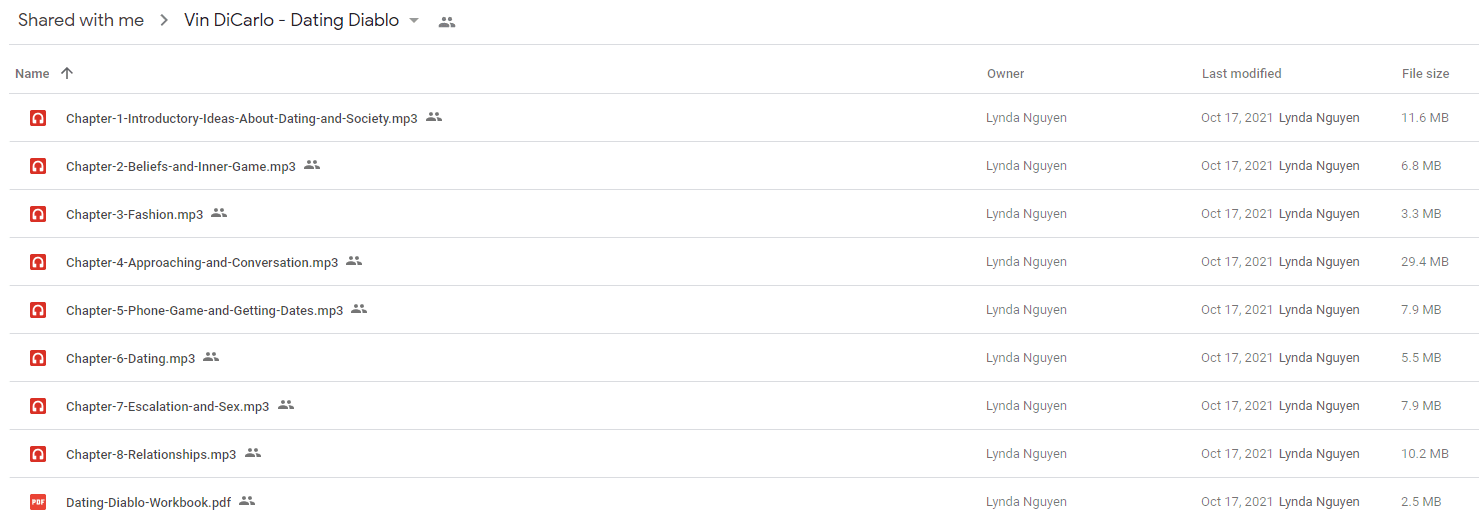This screenshot has height=522, width=1479.
Task: Click the audio icon beside Chapter-3-Fashion.mp3
Action: [x=38, y=214]
